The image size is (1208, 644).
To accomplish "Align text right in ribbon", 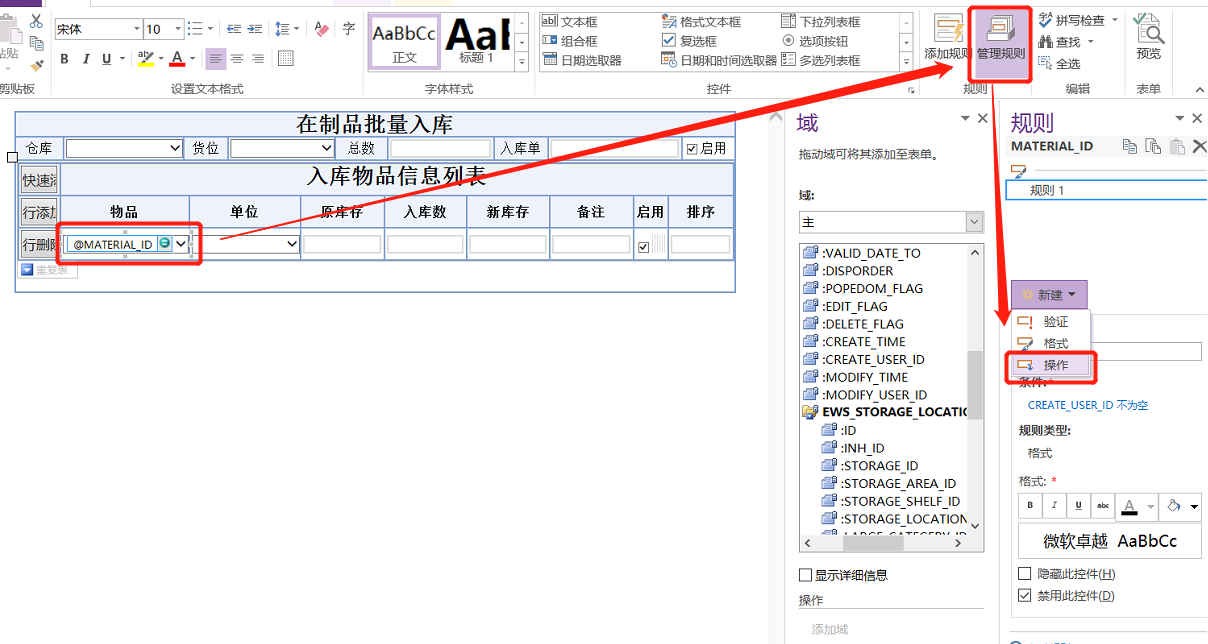I will click(258, 59).
